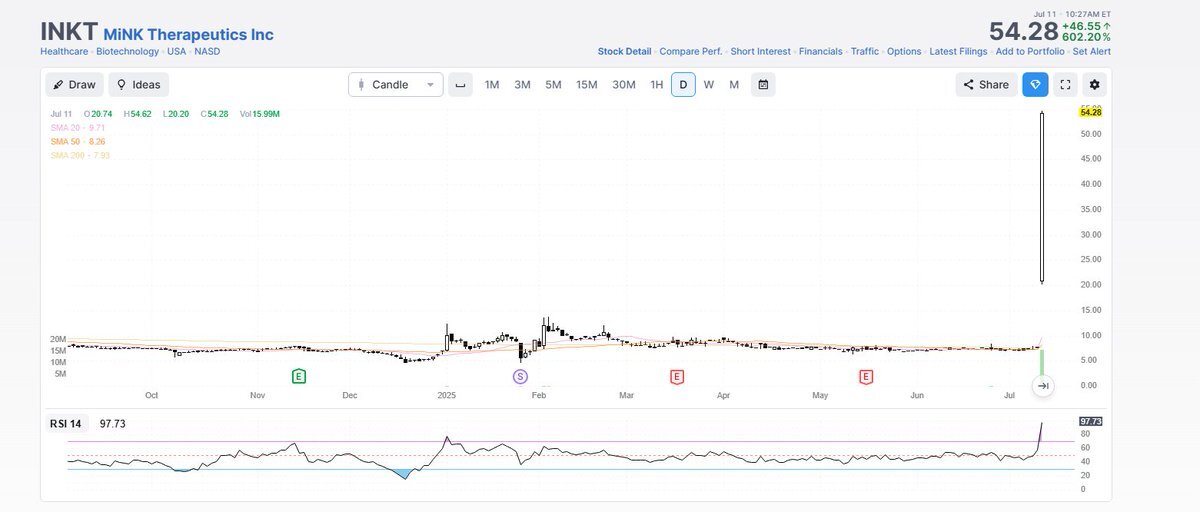Viewport: 1200px width, 512px height.
Task: Open the Traffic link
Action: 865,51
